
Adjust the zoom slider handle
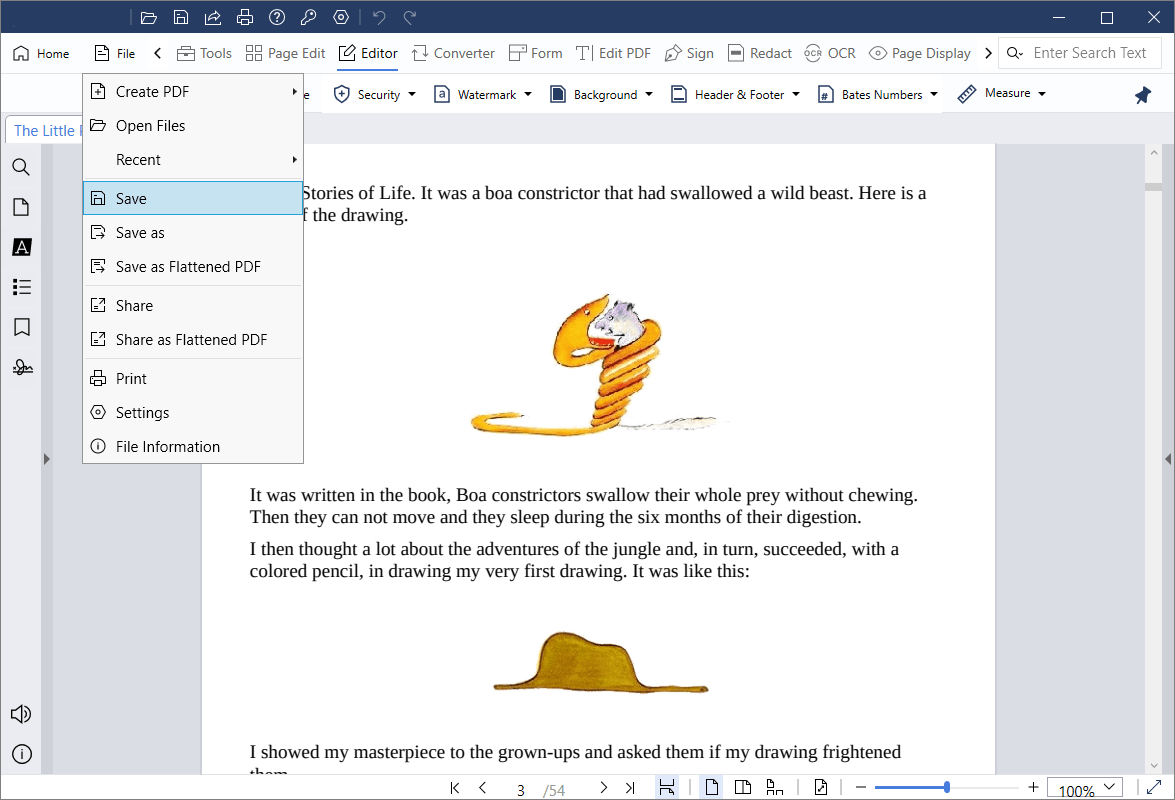(x=946, y=787)
